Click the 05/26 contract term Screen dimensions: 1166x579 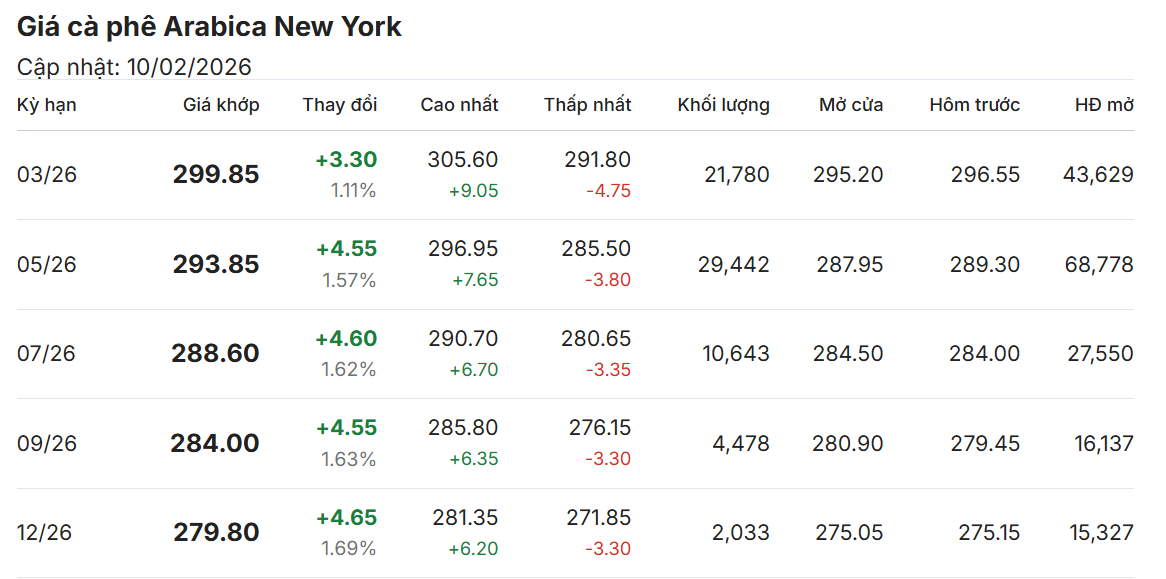coord(47,265)
